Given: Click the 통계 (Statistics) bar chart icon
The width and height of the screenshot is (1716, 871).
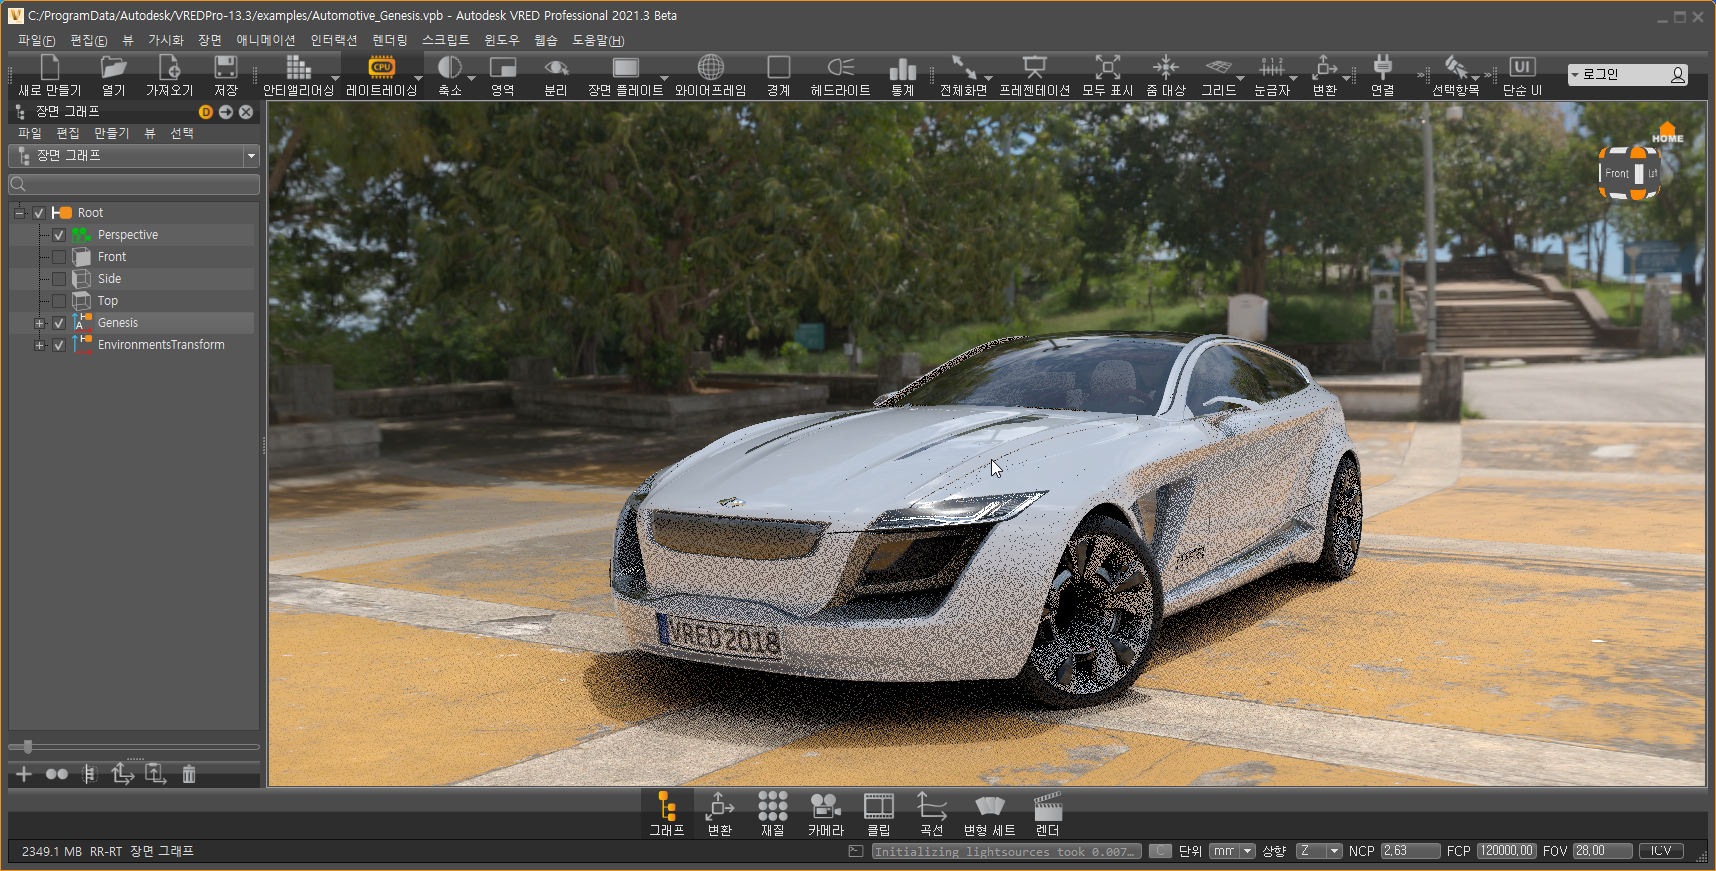Looking at the screenshot, I should point(903,67).
